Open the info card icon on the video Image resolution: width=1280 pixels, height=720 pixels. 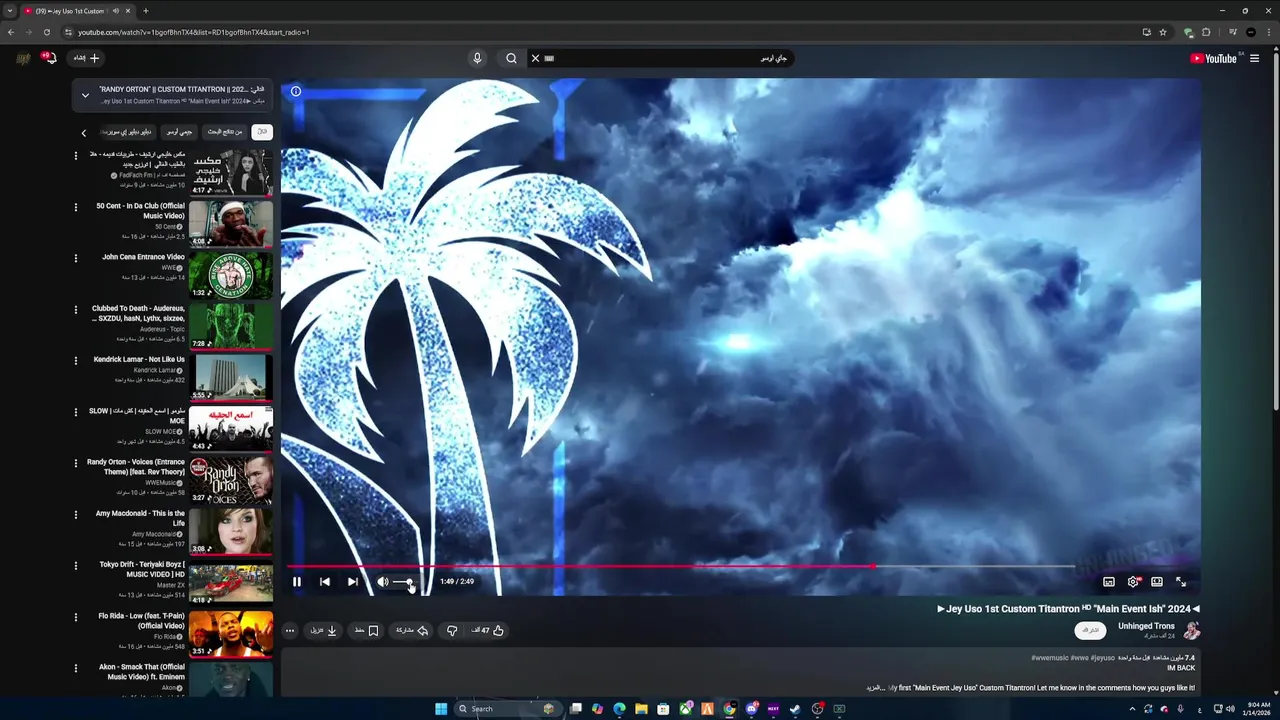click(x=296, y=91)
